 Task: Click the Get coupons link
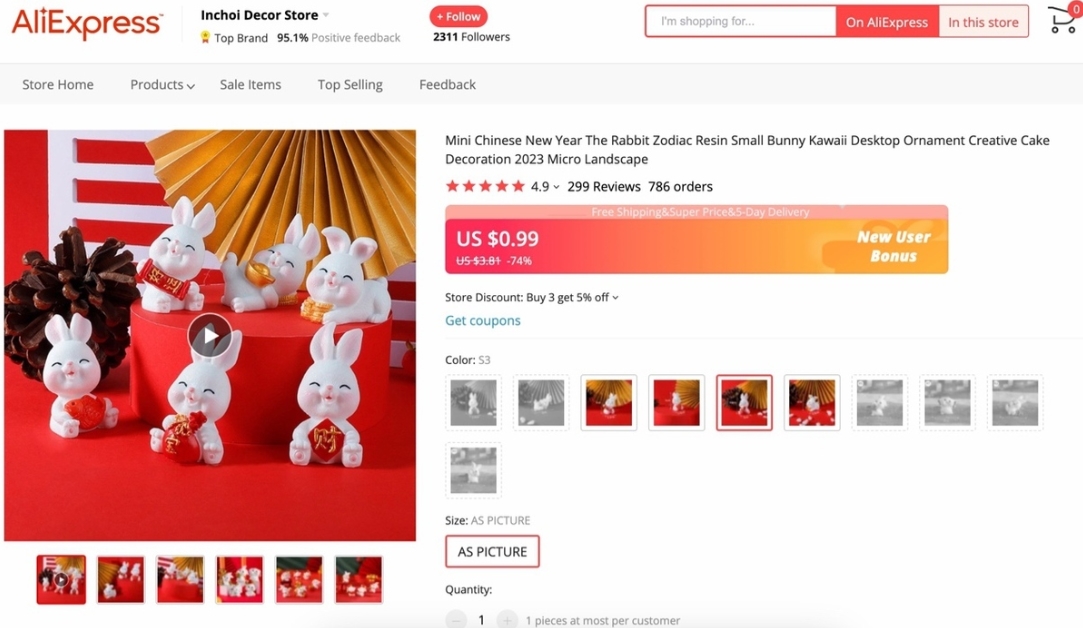483,321
